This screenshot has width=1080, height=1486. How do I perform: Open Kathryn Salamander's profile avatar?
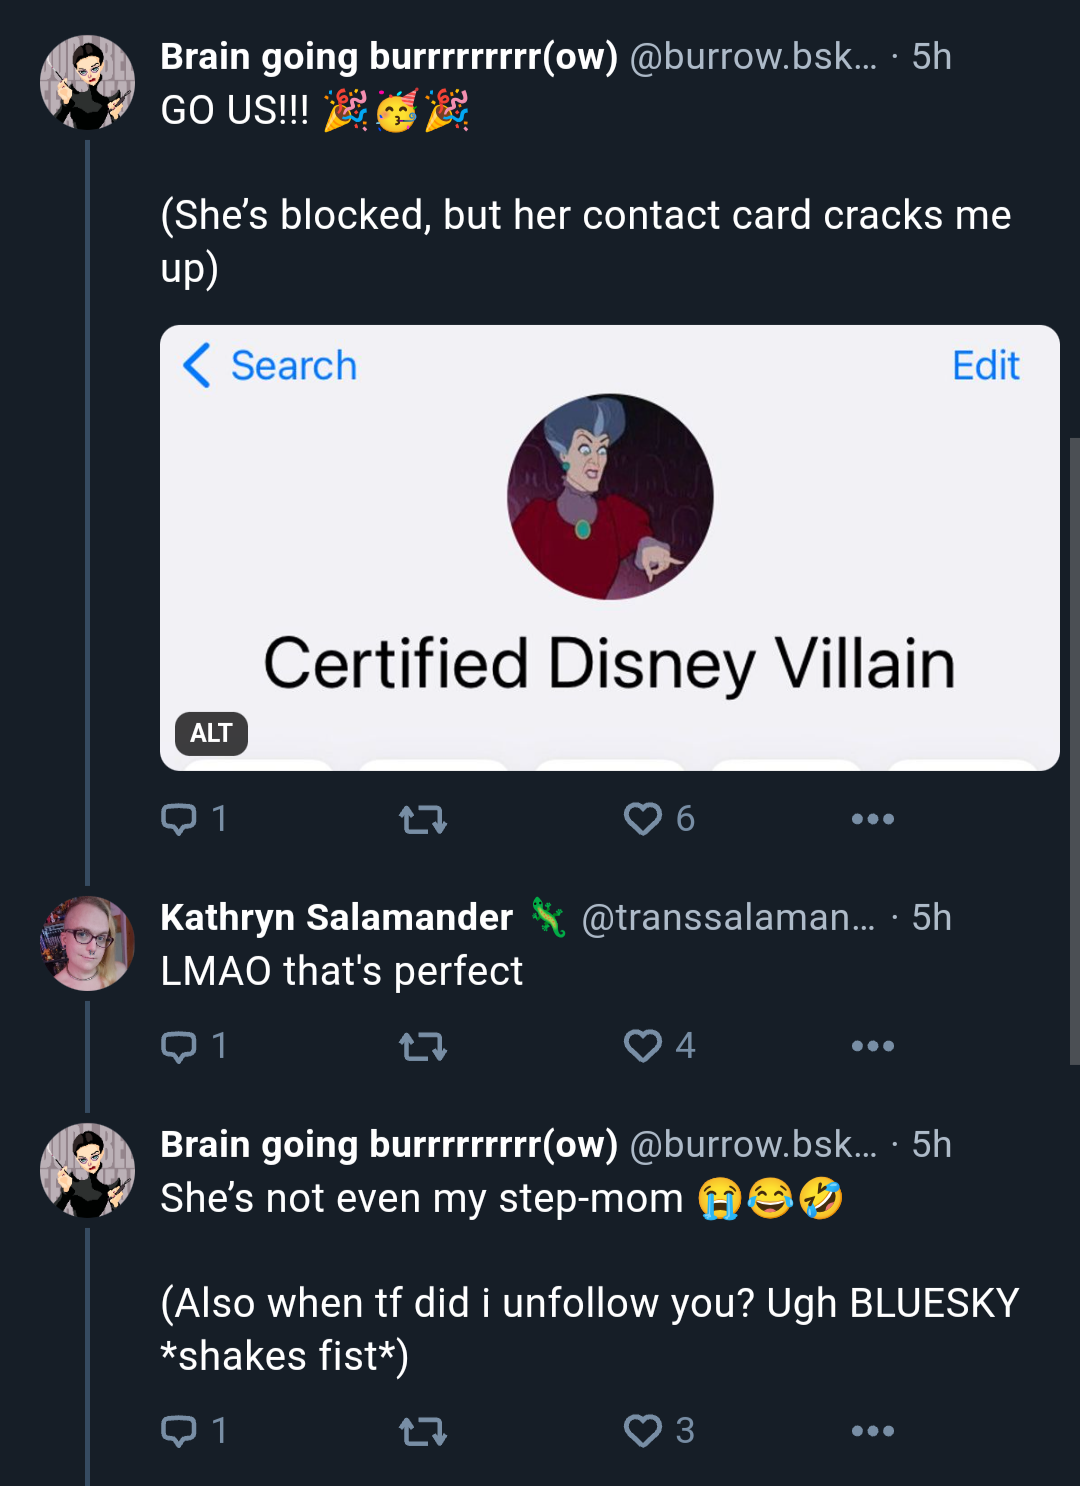[x=87, y=943]
